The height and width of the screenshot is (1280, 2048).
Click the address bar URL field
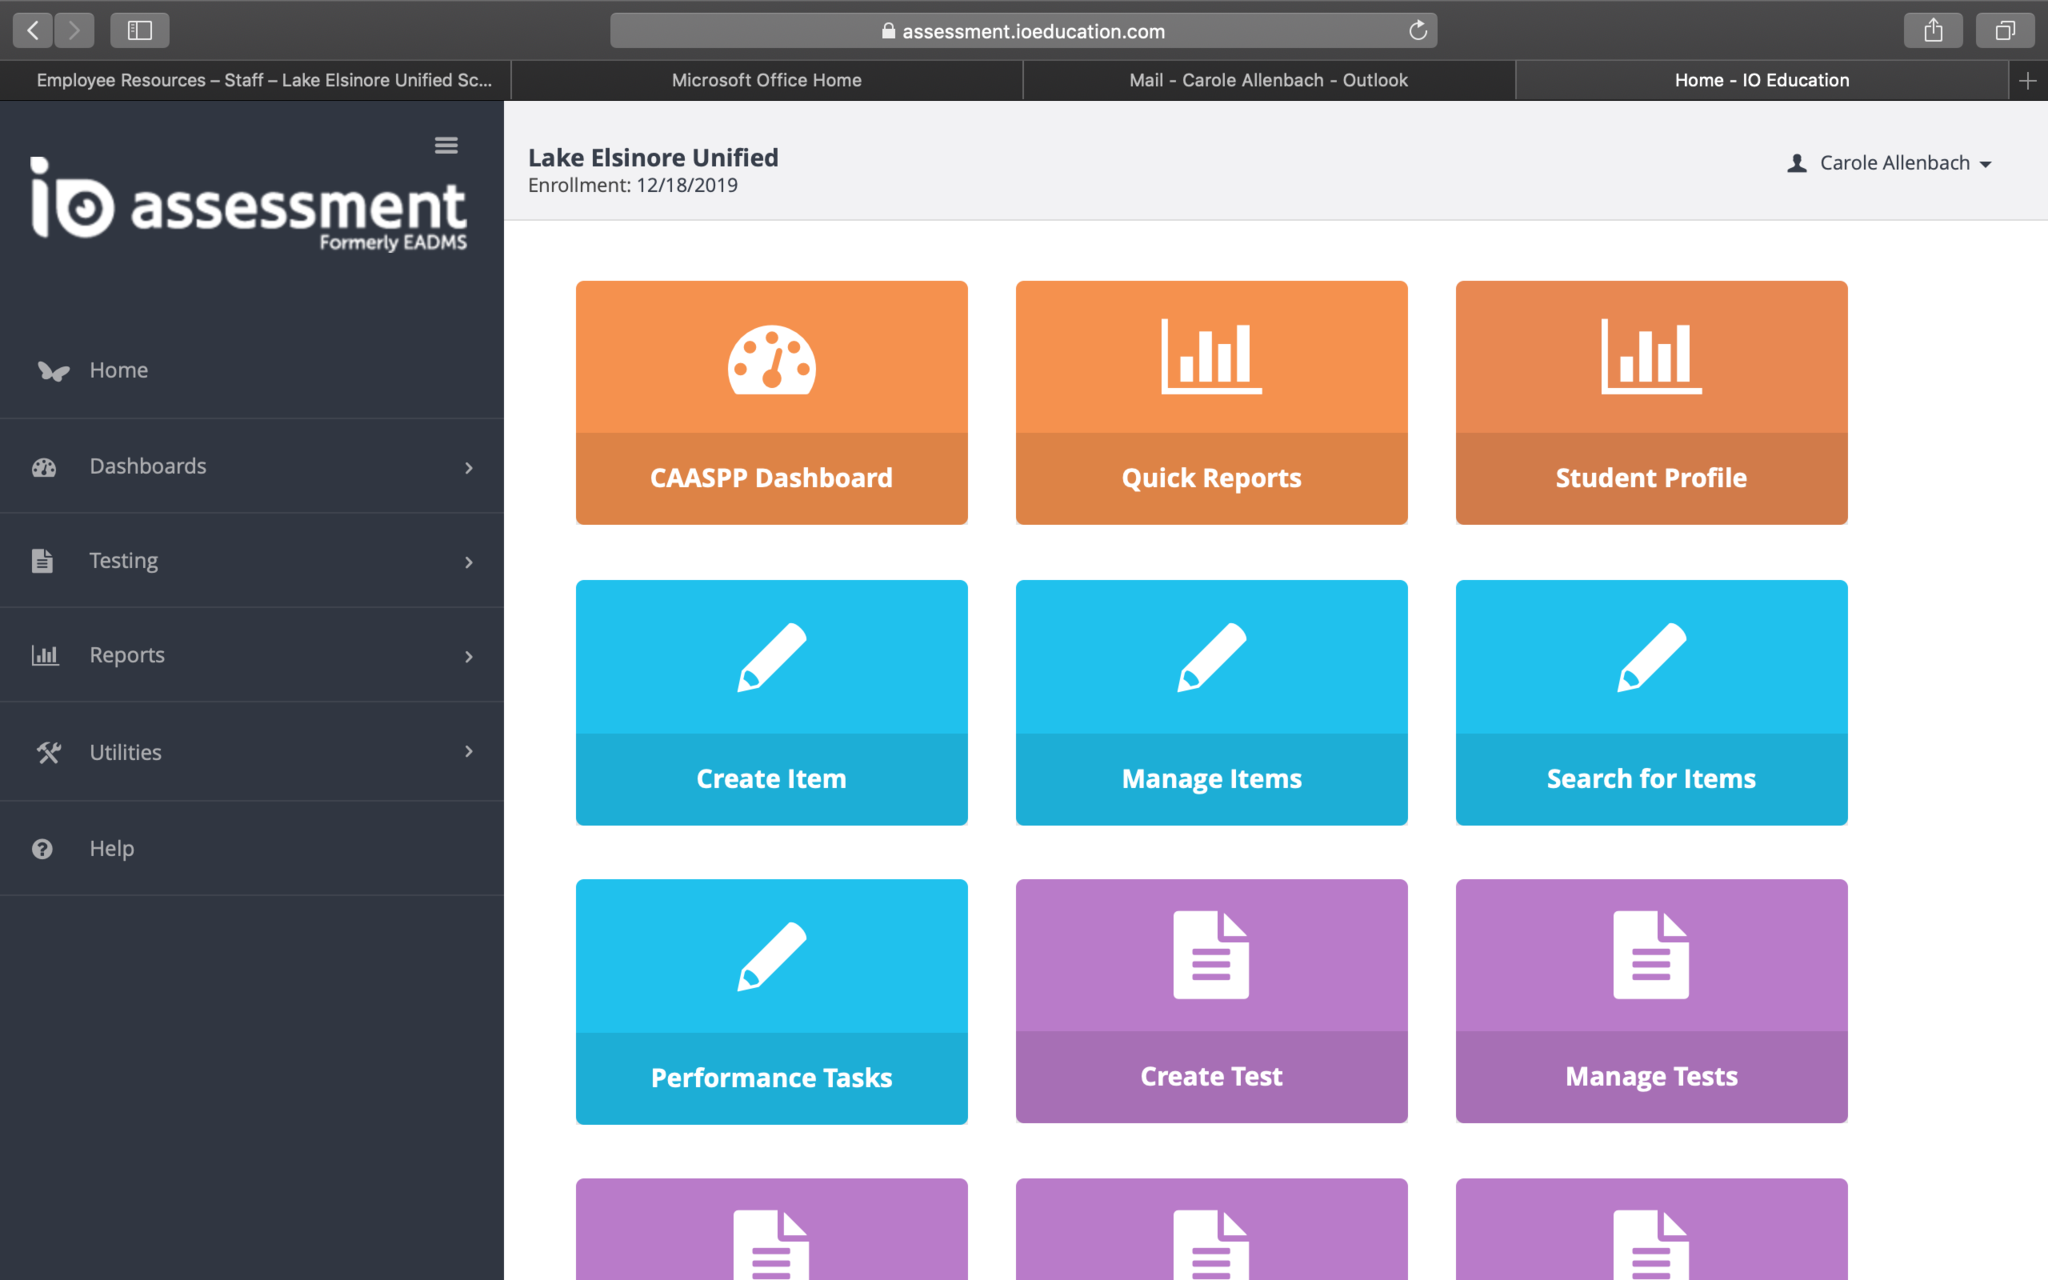(1032, 31)
